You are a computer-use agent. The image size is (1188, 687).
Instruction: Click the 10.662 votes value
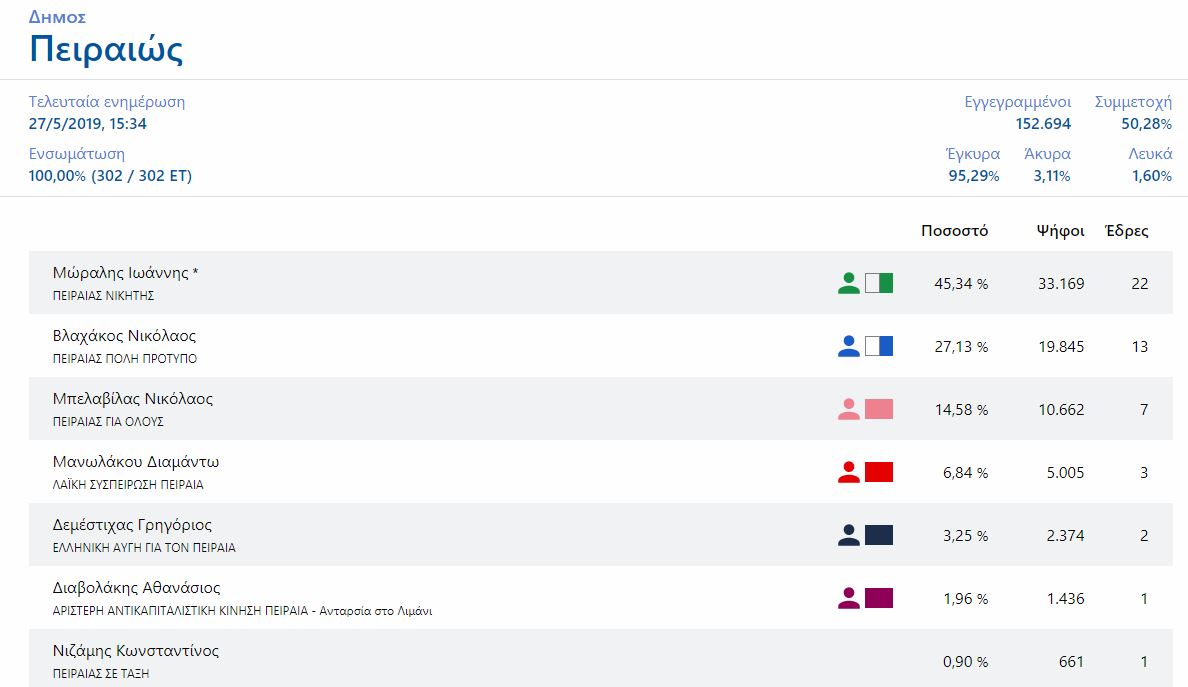coord(1061,410)
